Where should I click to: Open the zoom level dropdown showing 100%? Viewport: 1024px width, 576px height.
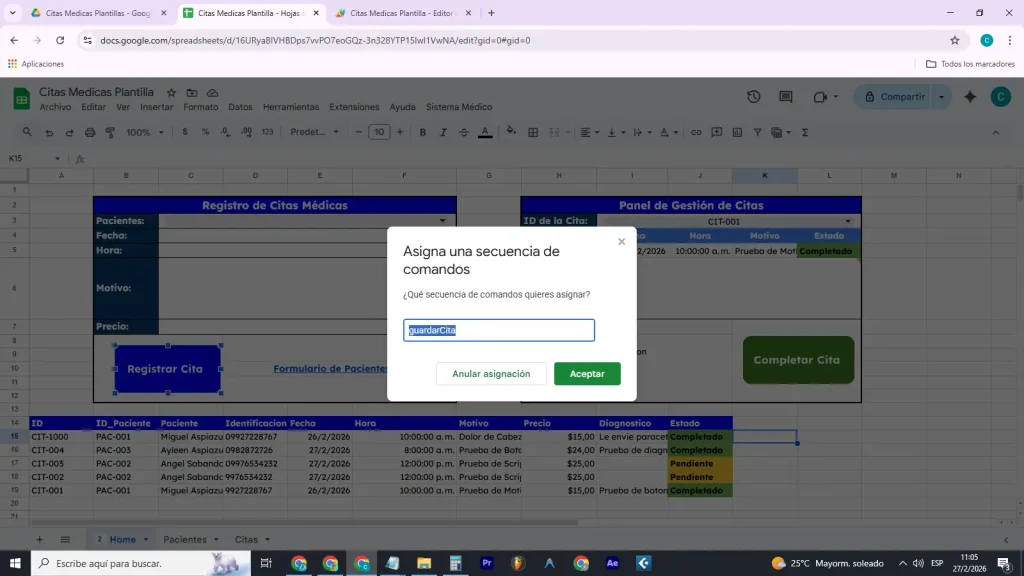142,131
